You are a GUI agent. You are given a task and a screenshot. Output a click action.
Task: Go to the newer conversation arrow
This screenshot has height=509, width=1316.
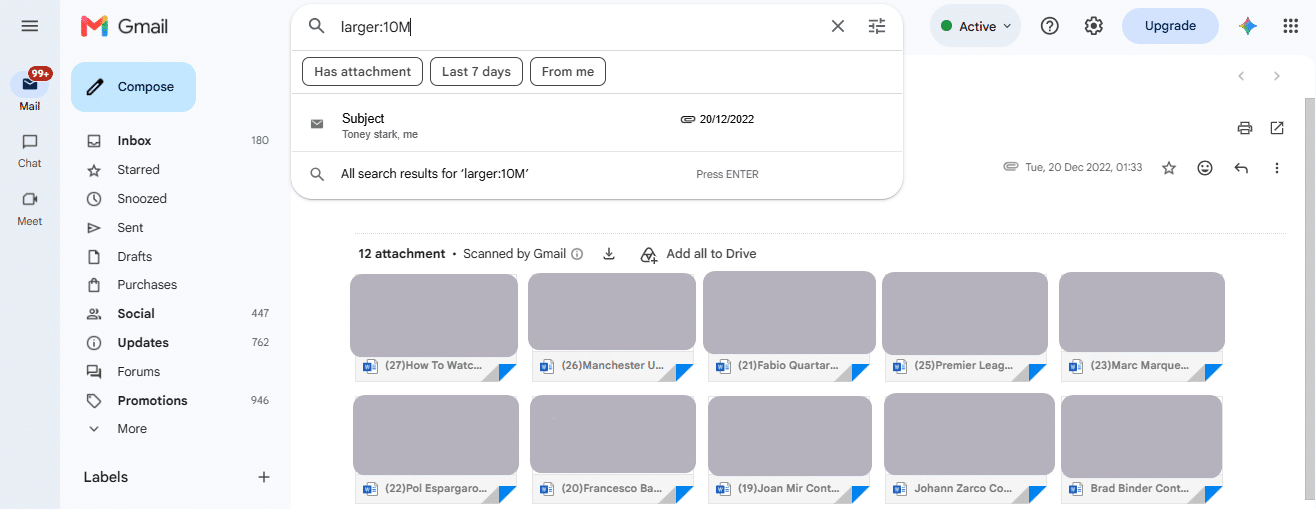1241,76
